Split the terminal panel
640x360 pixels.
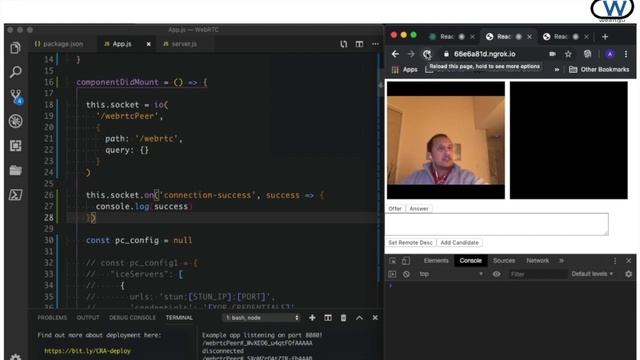pos(328,318)
